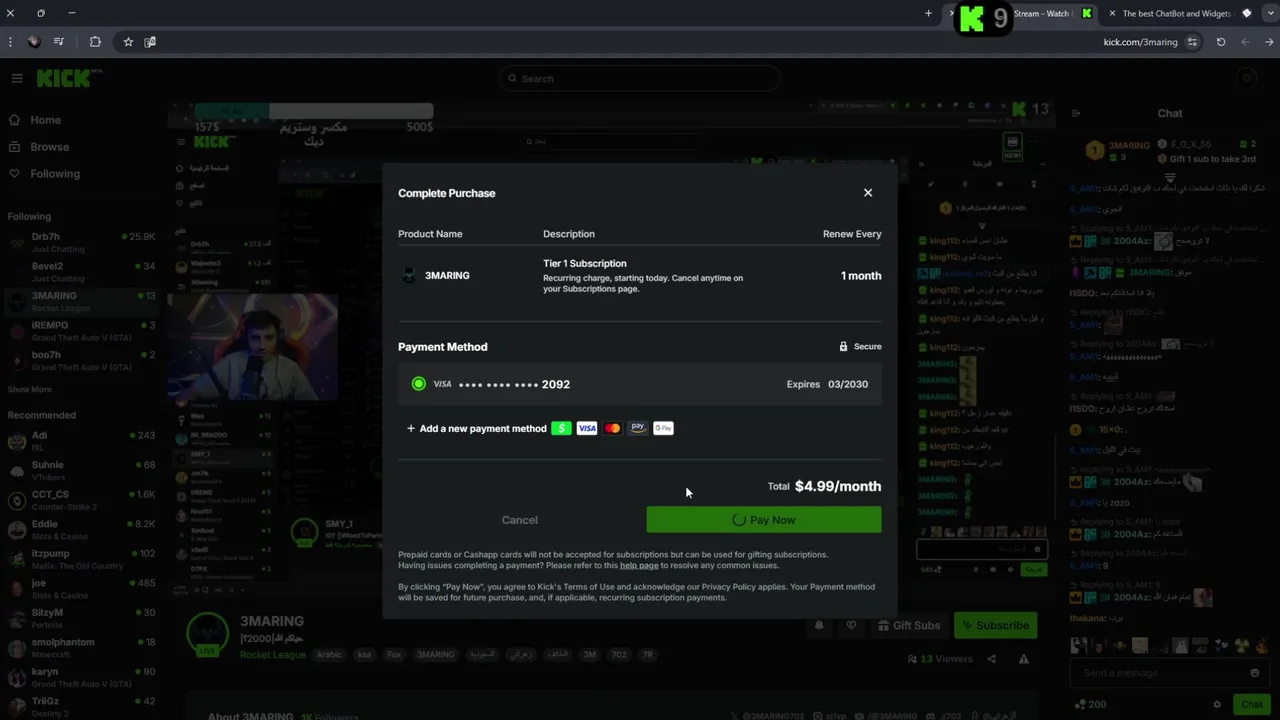Open iREMPO channel in sidebar
1280x720 pixels.
[x=80, y=331]
